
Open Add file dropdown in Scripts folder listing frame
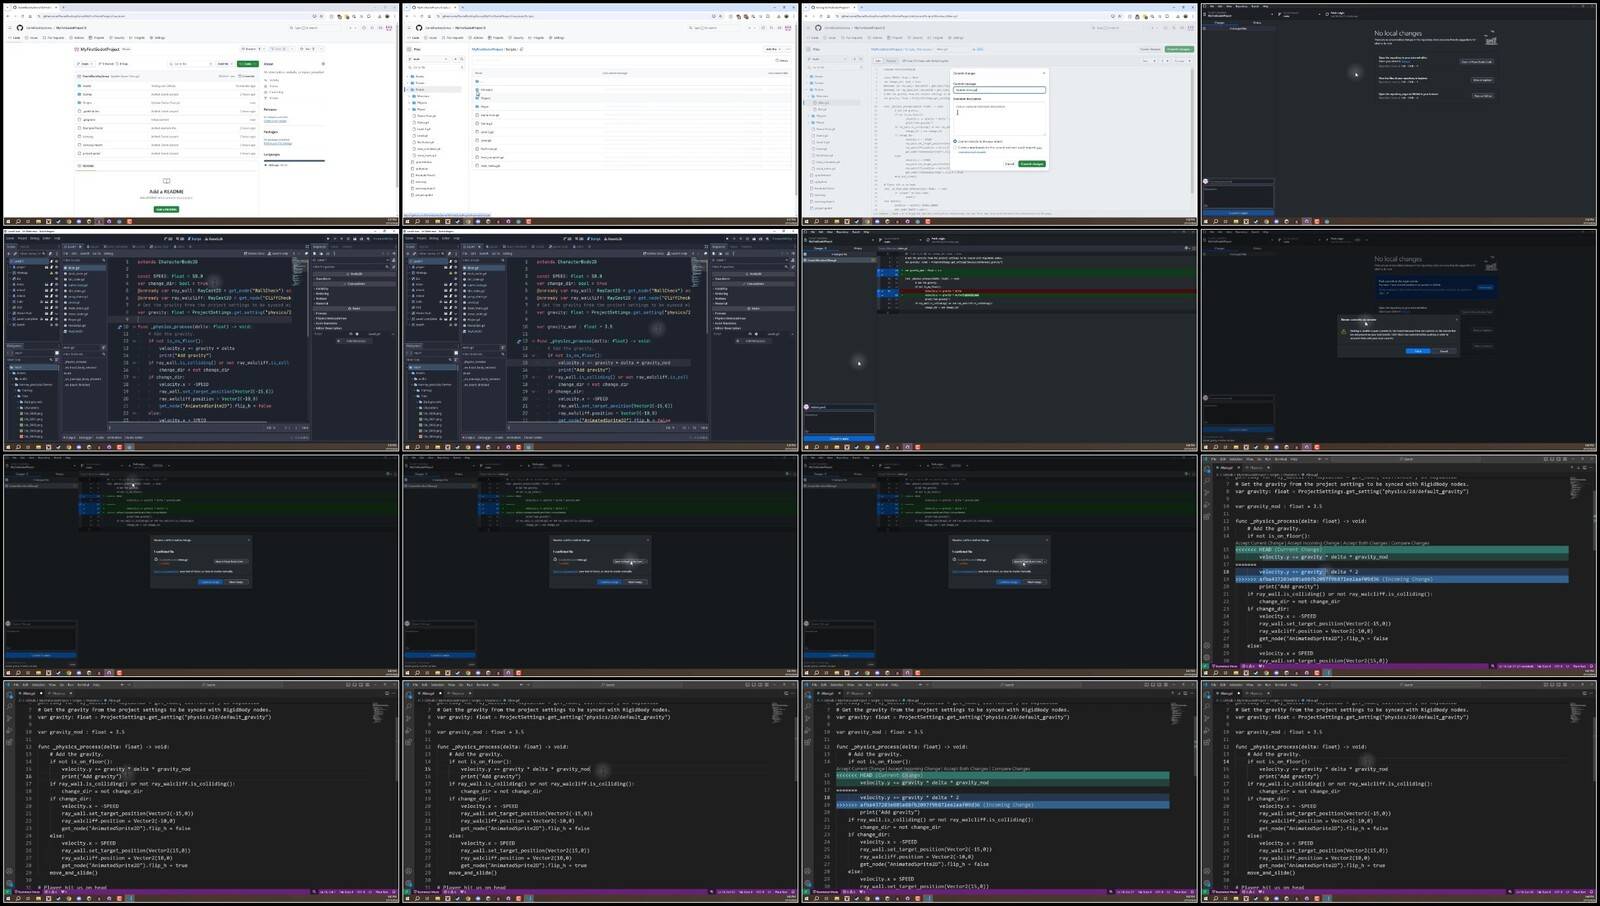(x=773, y=49)
